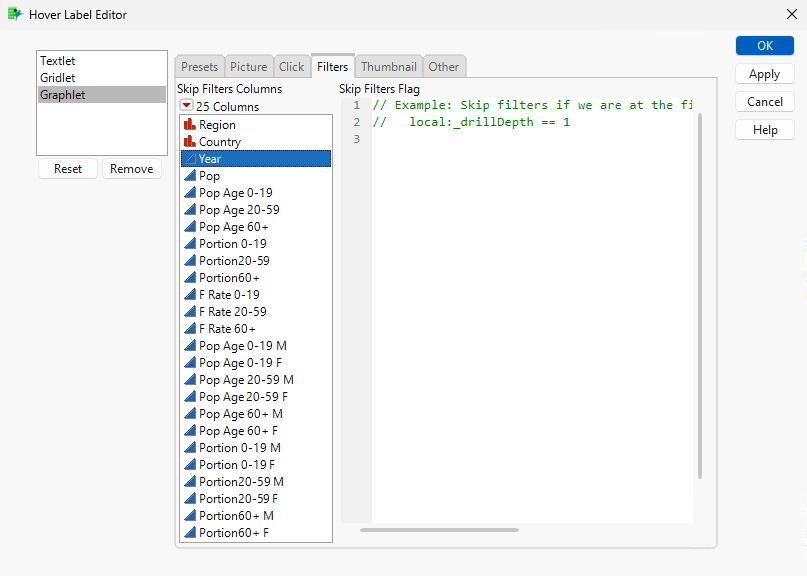Click the nominal column icon next to Country

(x=189, y=141)
